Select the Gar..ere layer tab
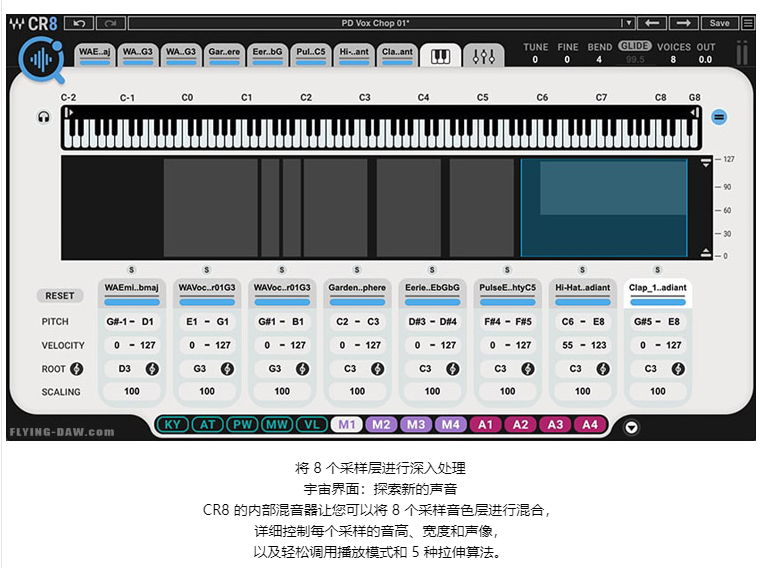Screen dimensions: 762x568 click(x=224, y=55)
